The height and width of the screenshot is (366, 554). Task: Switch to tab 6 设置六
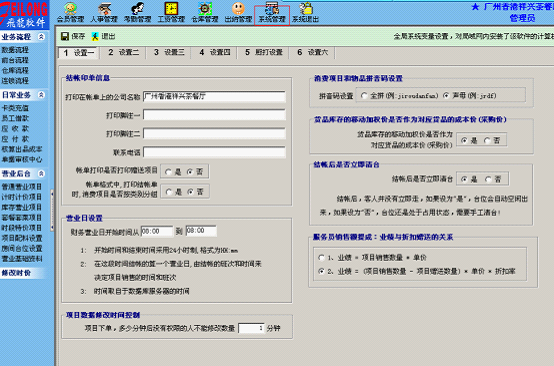tap(313, 52)
